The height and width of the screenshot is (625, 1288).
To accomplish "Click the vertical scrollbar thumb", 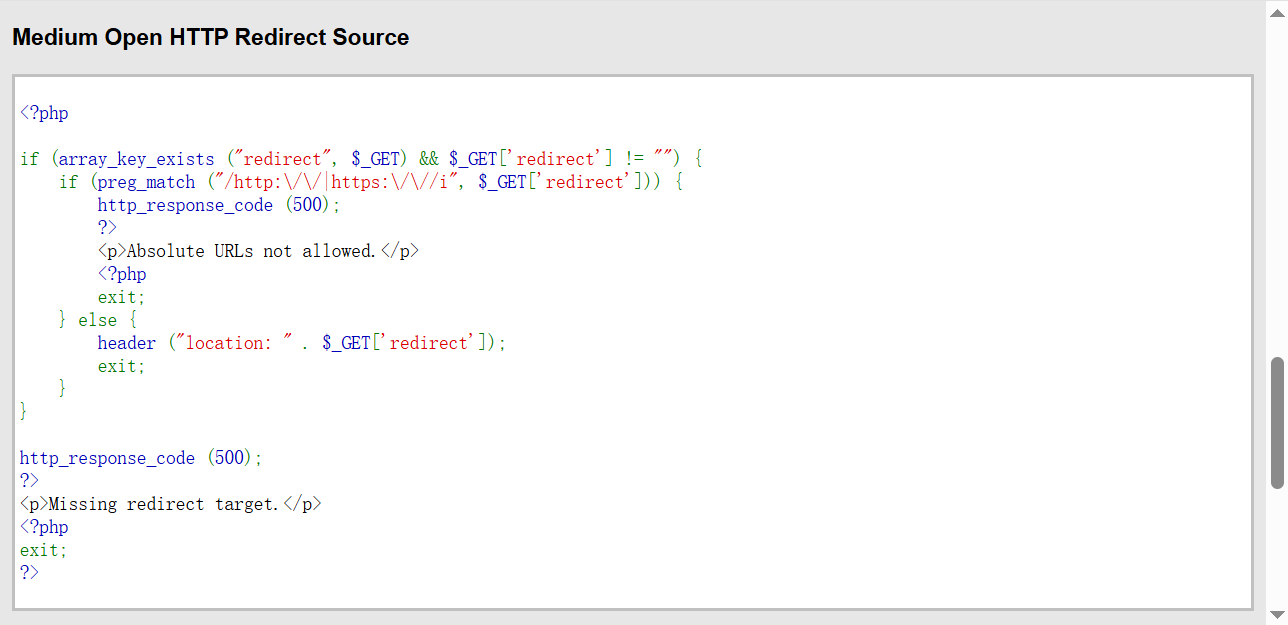I will click(x=1277, y=422).
